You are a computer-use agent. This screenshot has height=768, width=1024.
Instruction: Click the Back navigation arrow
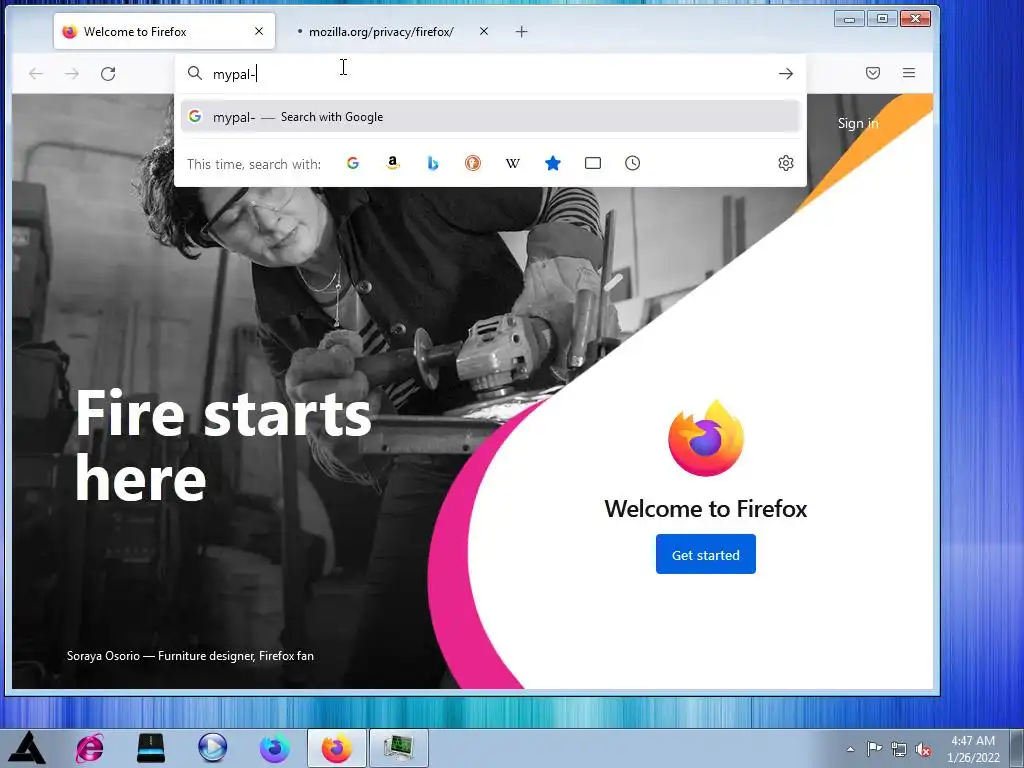click(x=36, y=74)
